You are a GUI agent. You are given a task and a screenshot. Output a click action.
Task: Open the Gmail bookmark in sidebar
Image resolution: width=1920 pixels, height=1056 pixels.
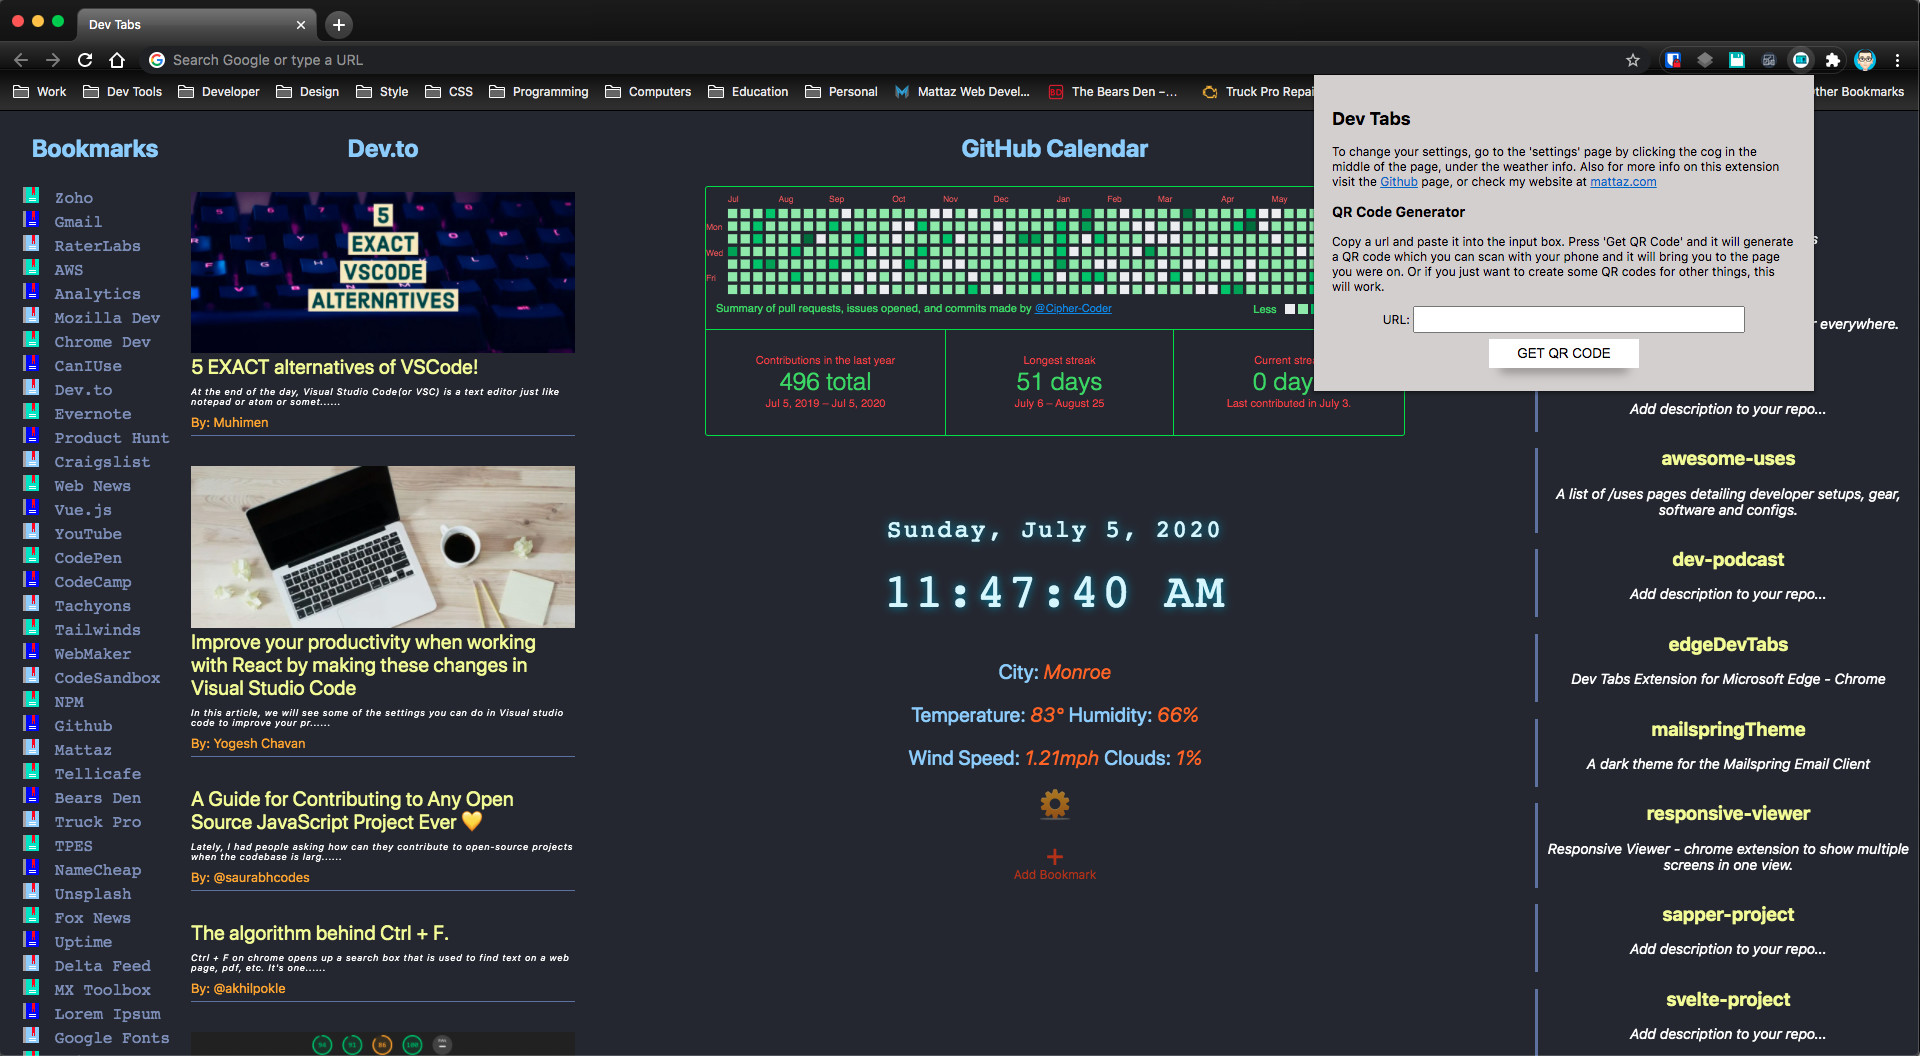(78, 222)
